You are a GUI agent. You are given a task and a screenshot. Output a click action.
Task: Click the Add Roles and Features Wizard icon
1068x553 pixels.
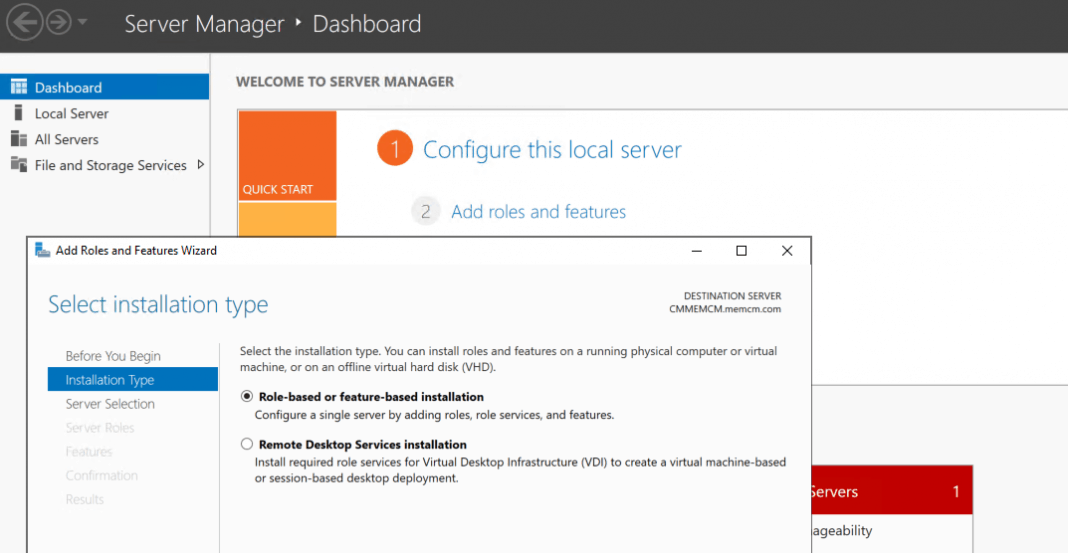pyautogui.click(x=42, y=250)
